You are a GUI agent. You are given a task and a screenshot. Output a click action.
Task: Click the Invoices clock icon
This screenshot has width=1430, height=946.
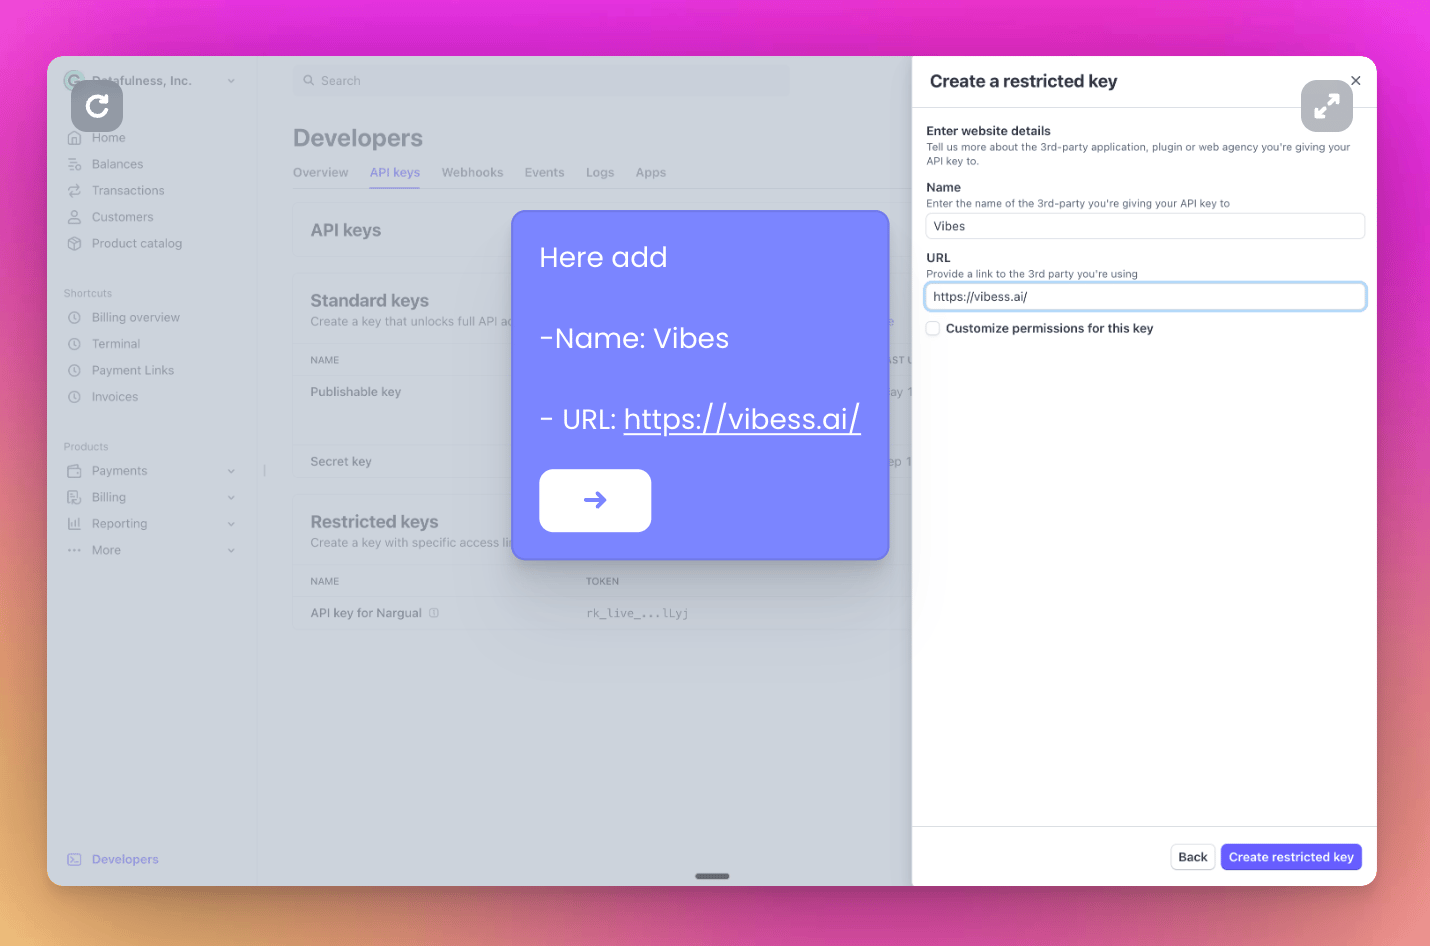point(74,397)
